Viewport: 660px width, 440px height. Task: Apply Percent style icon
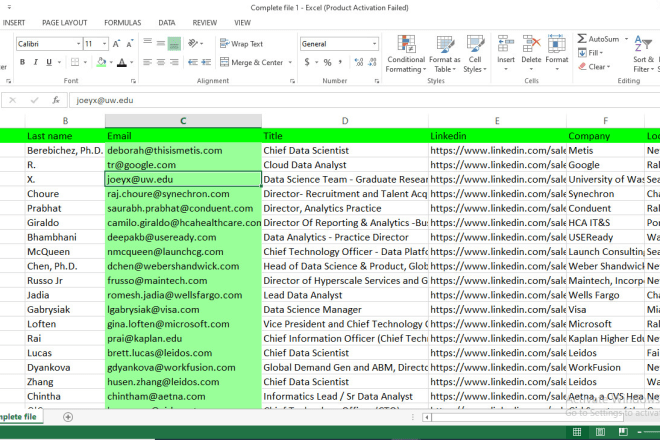[327, 62]
